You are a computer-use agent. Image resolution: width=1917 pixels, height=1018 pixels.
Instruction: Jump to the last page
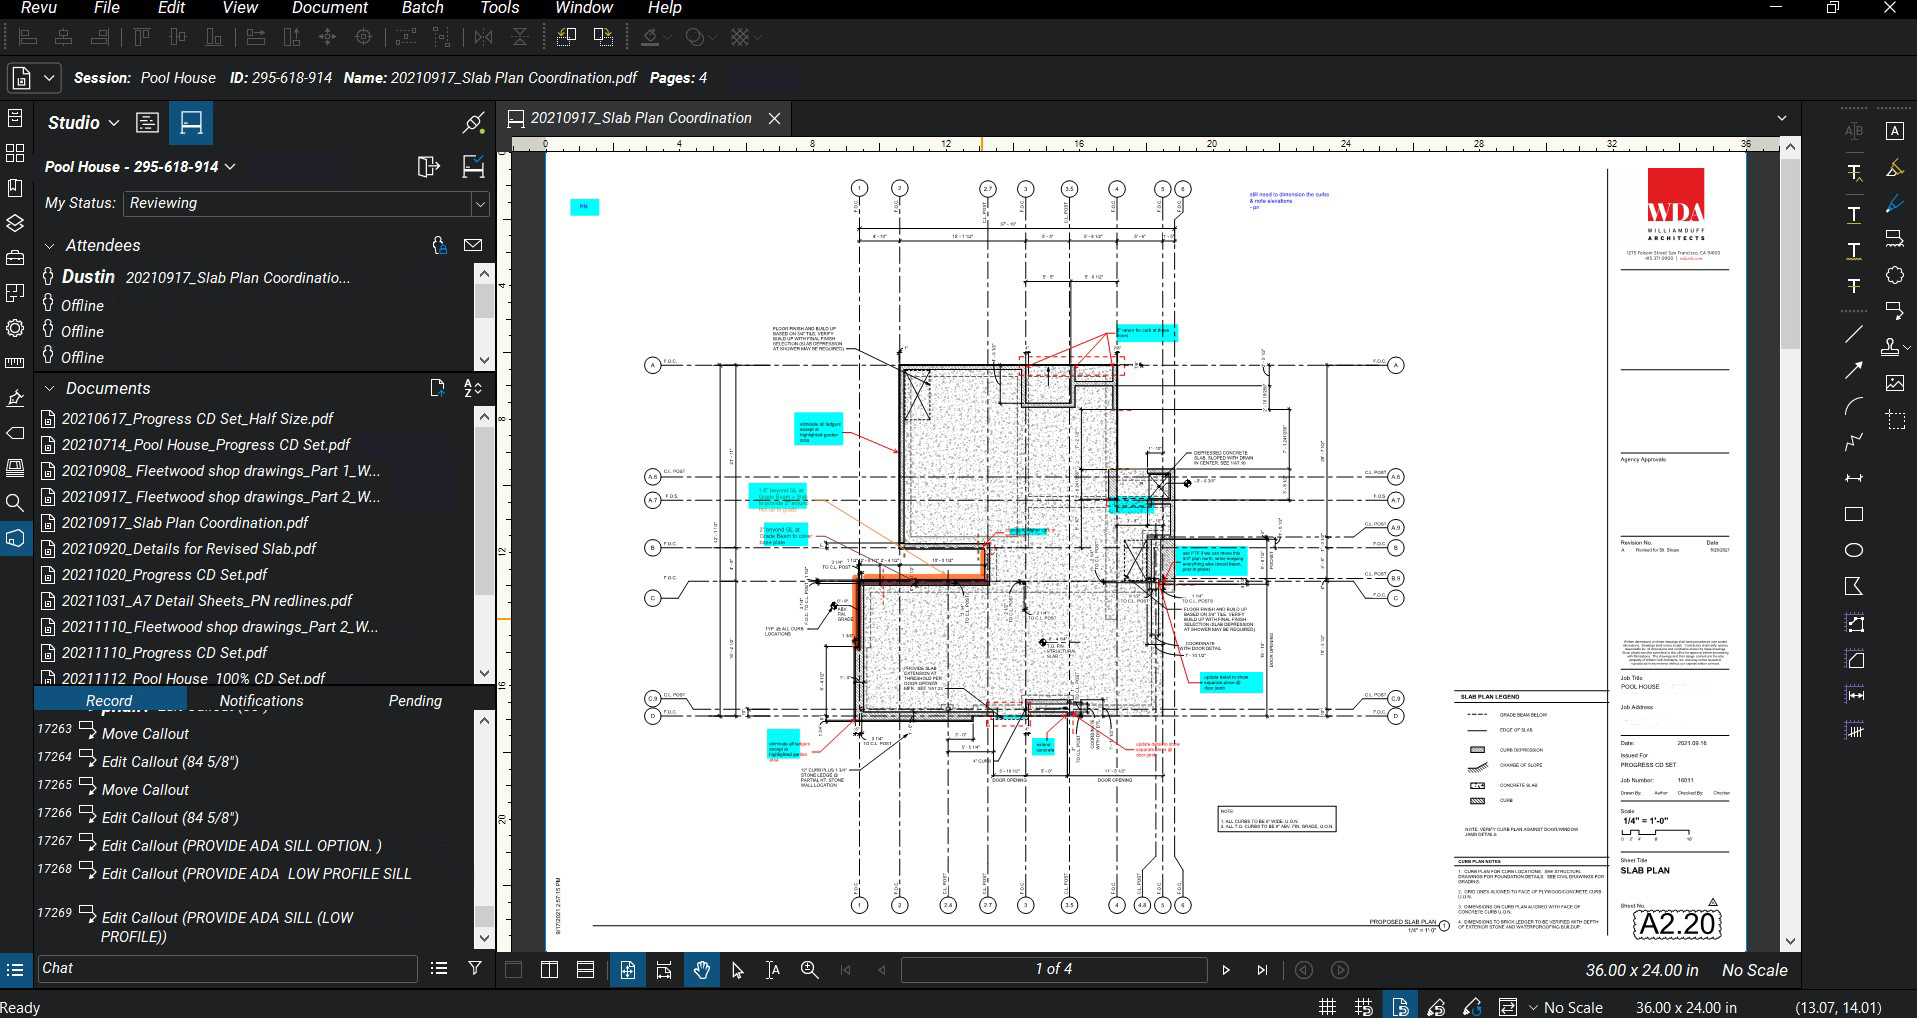(1262, 970)
